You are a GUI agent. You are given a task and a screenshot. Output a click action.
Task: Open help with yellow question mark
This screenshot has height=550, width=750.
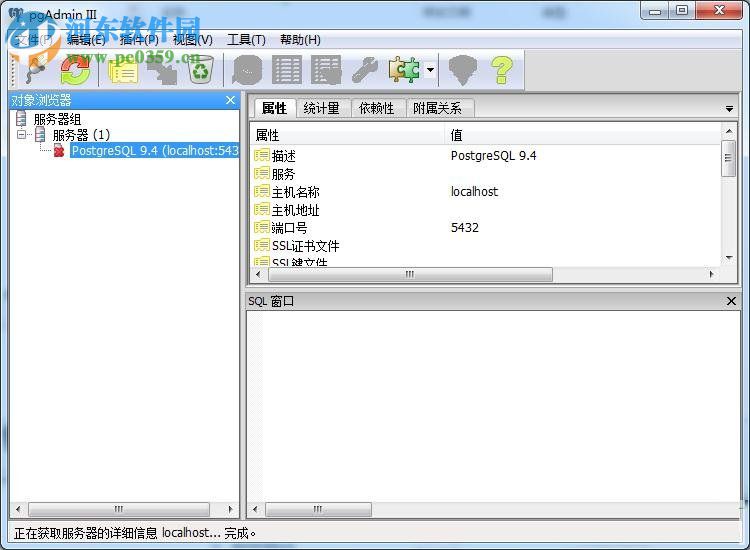pyautogui.click(x=502, y=70)
